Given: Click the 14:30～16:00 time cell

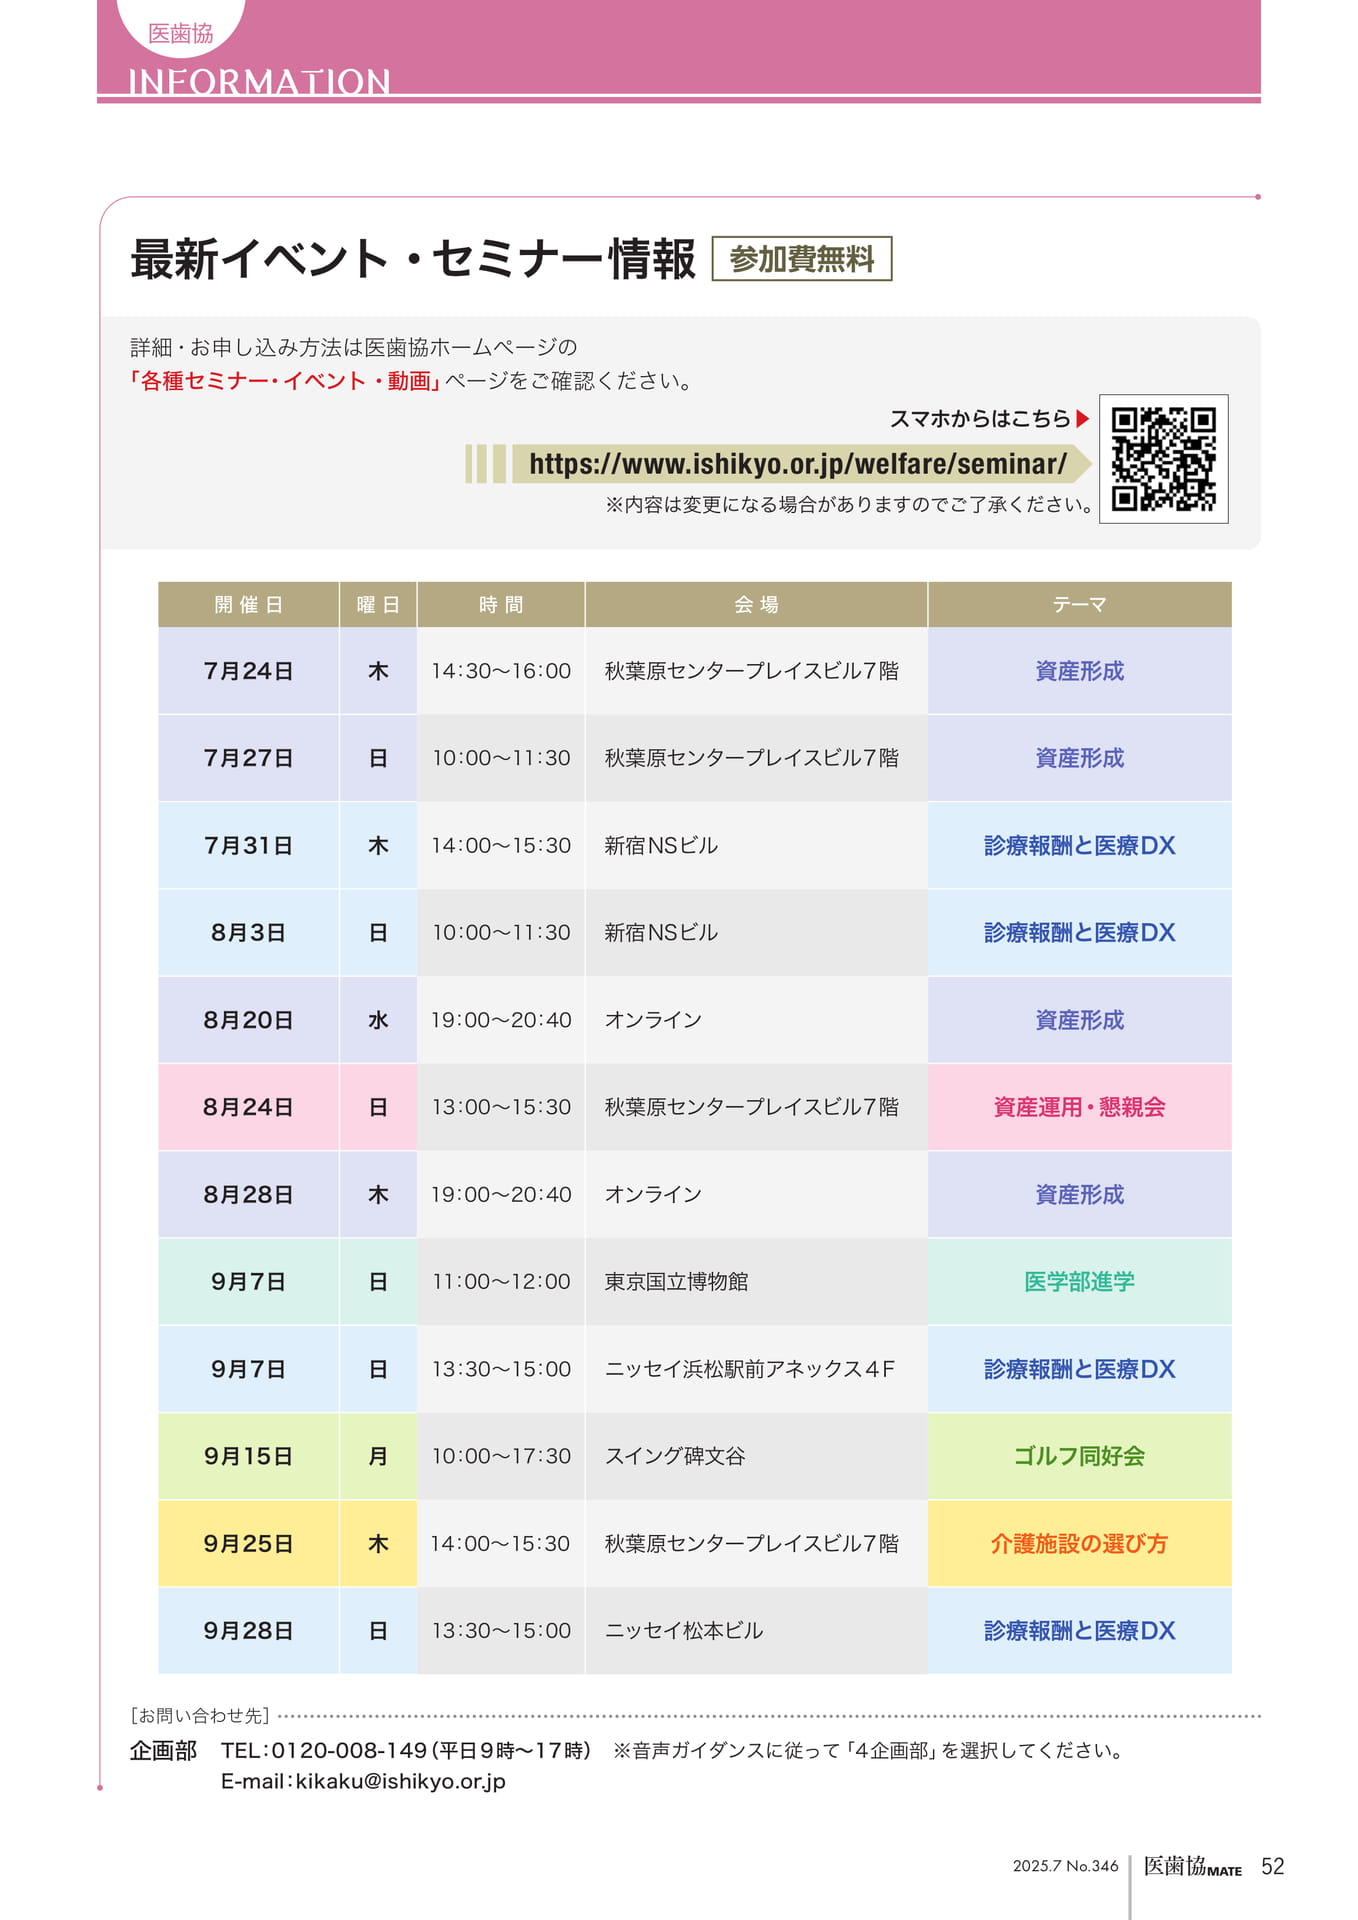Looking at the screenshot, I should (501, 671).
